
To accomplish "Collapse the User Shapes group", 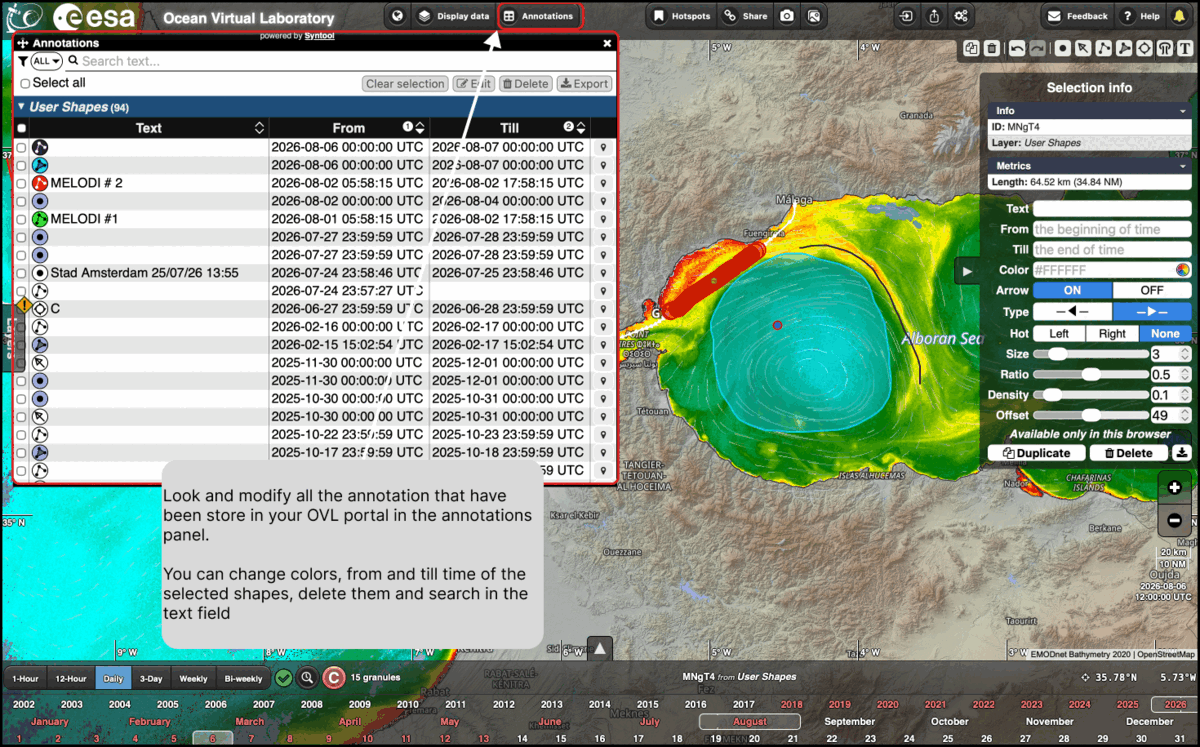I will tap(22, 107).
